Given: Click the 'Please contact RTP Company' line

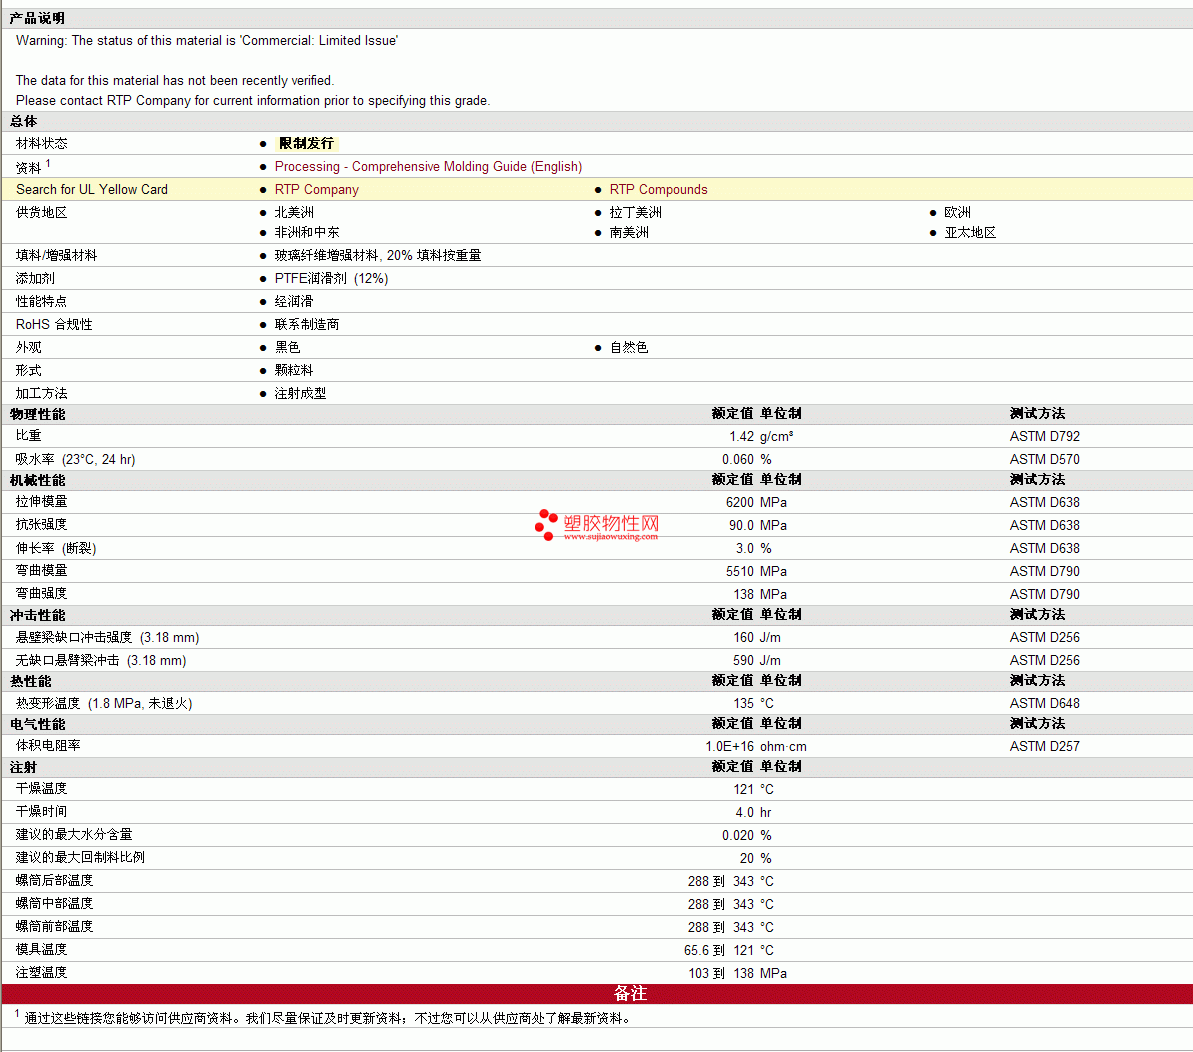Looking at the screenshot, I should coord(253,100).
